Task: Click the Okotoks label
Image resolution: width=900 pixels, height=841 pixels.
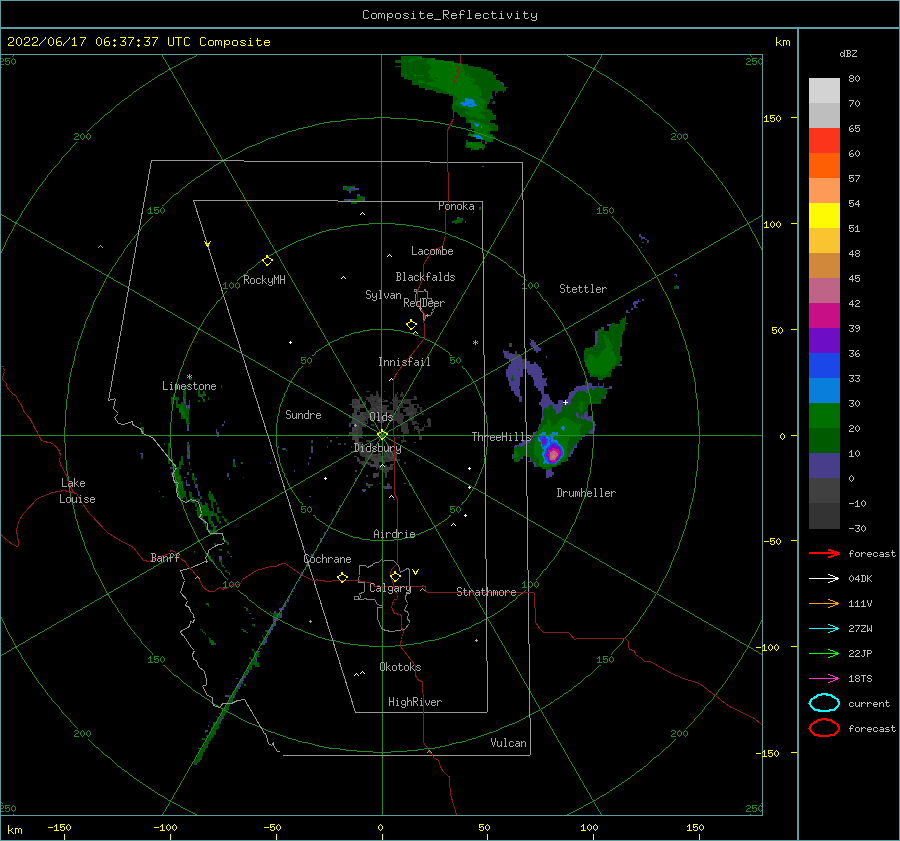Action: tap(400, 667)
